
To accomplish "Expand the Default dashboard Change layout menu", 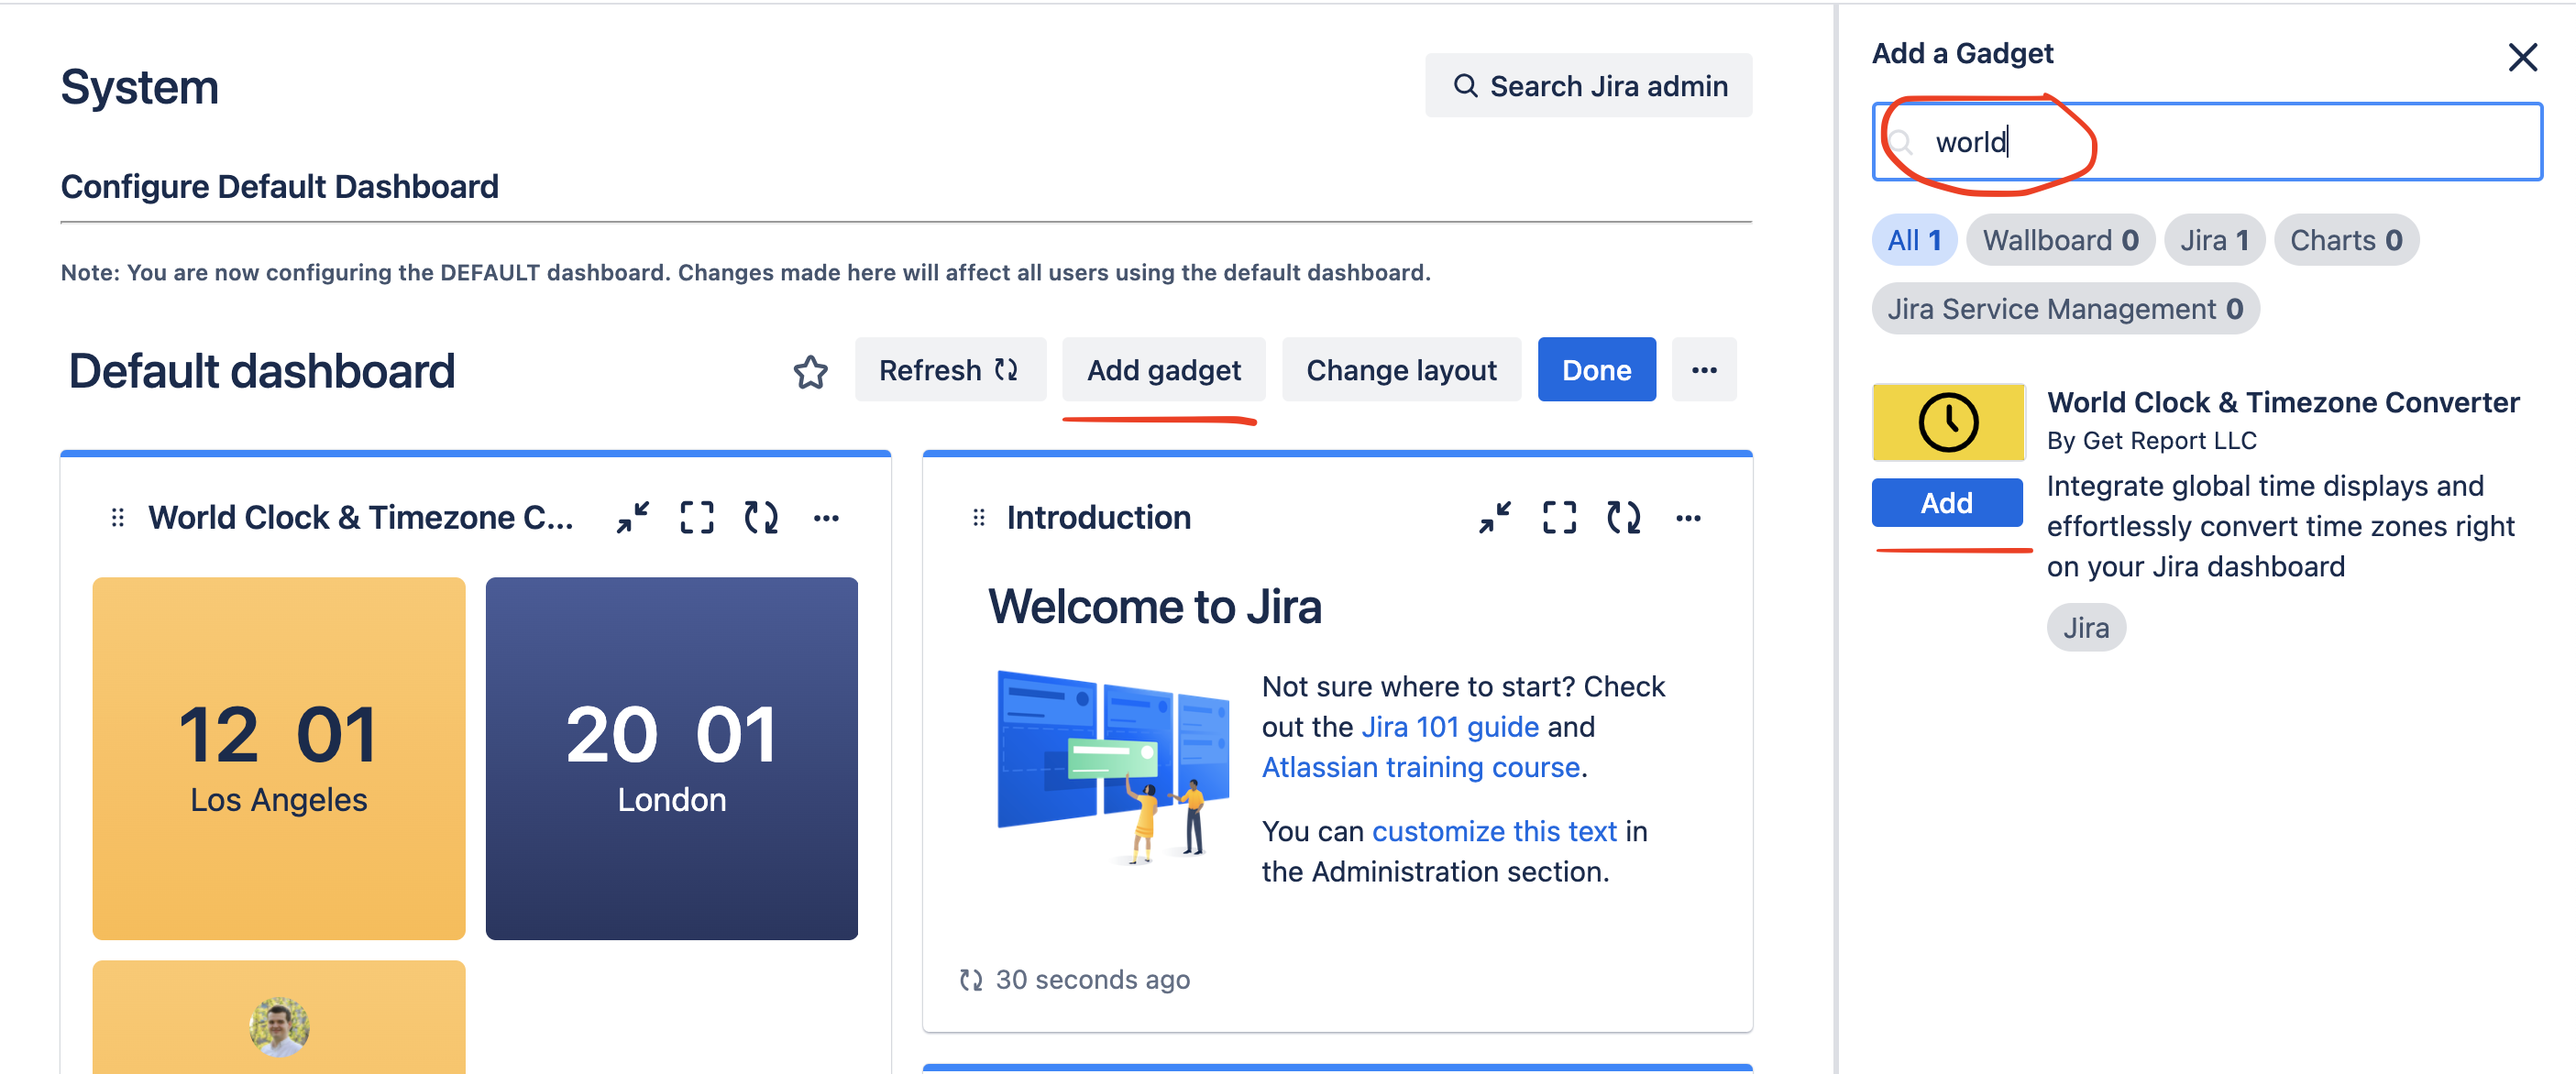I will 1402,369.
